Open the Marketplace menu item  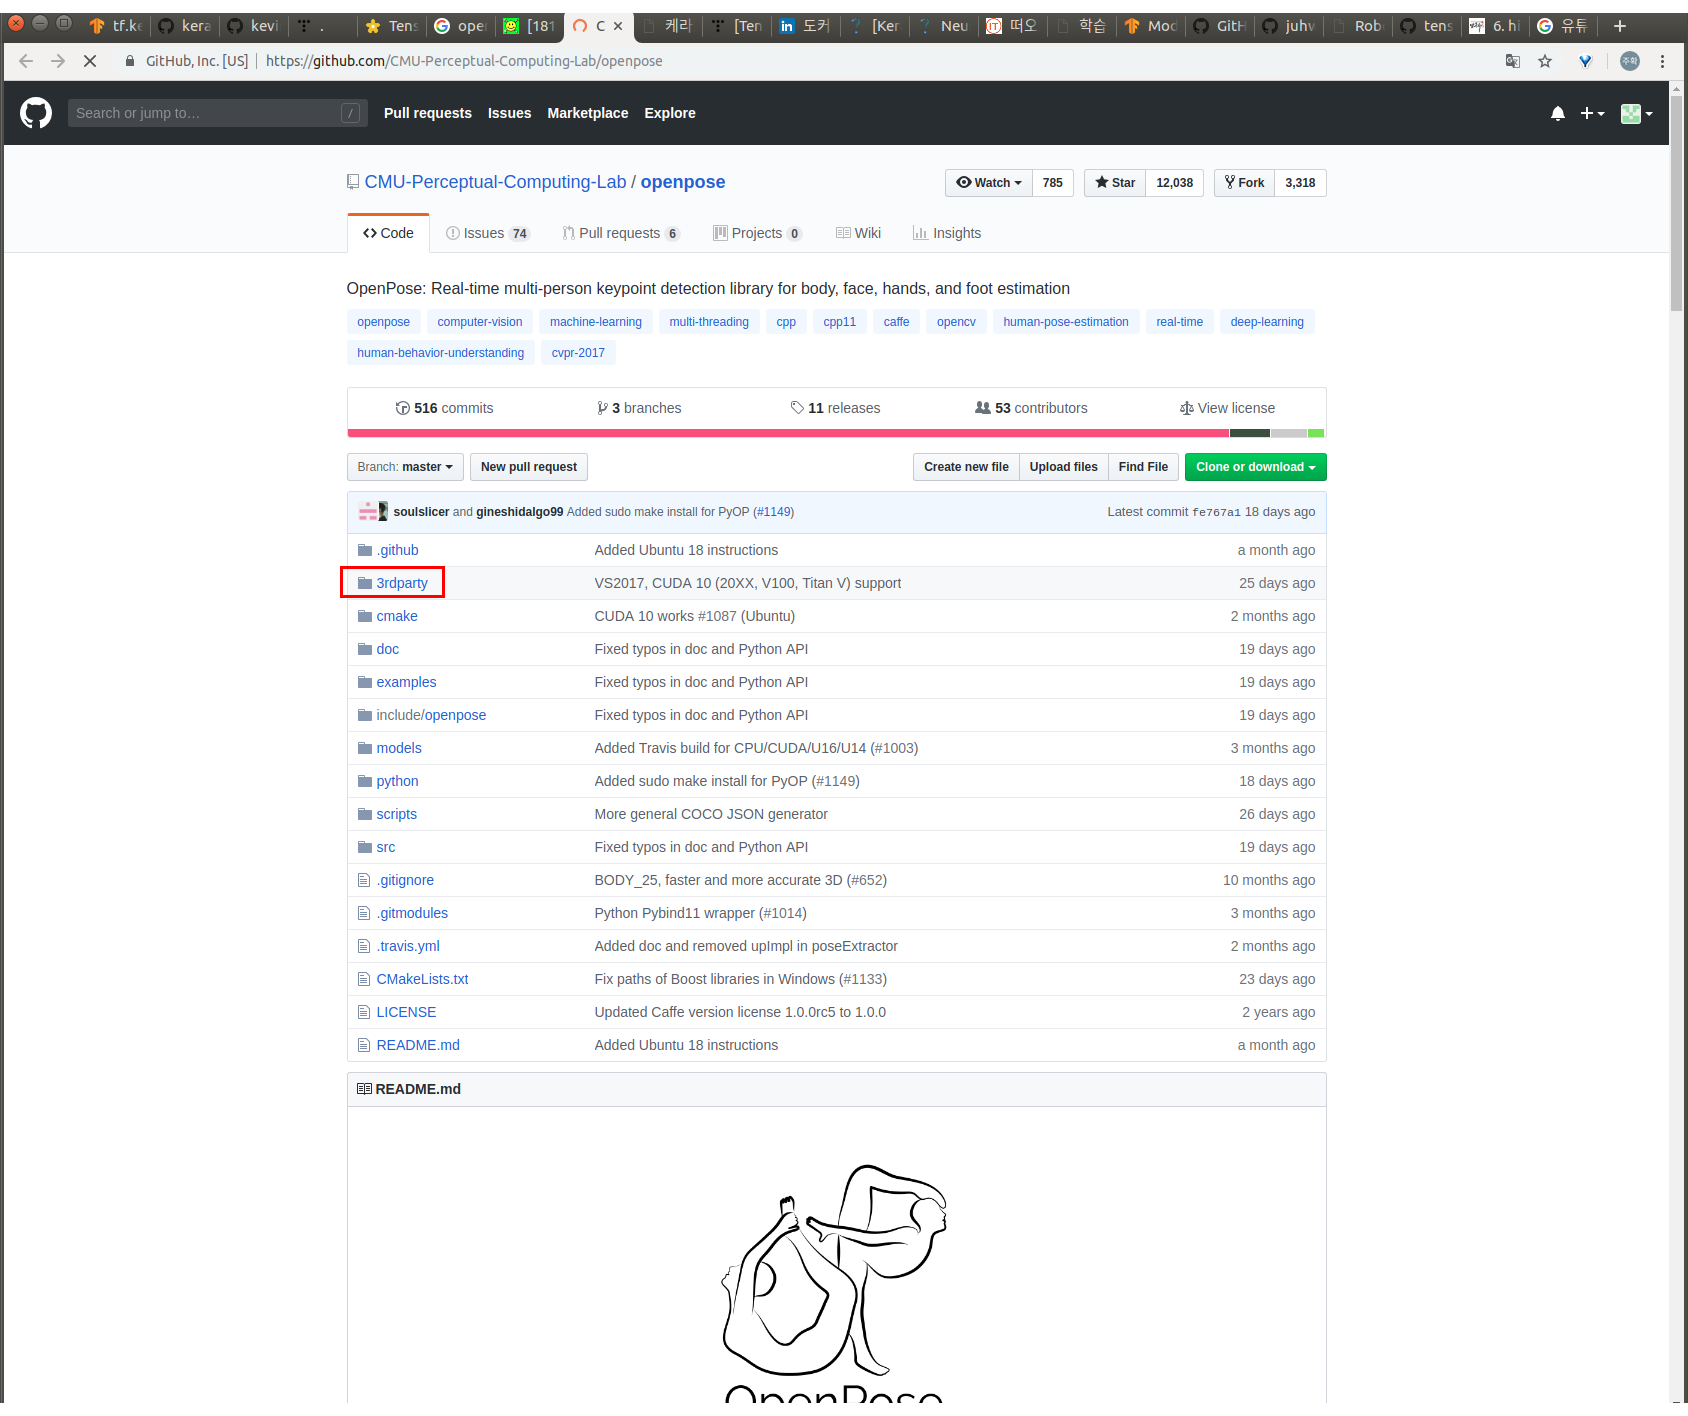click(x=587, y=113)
